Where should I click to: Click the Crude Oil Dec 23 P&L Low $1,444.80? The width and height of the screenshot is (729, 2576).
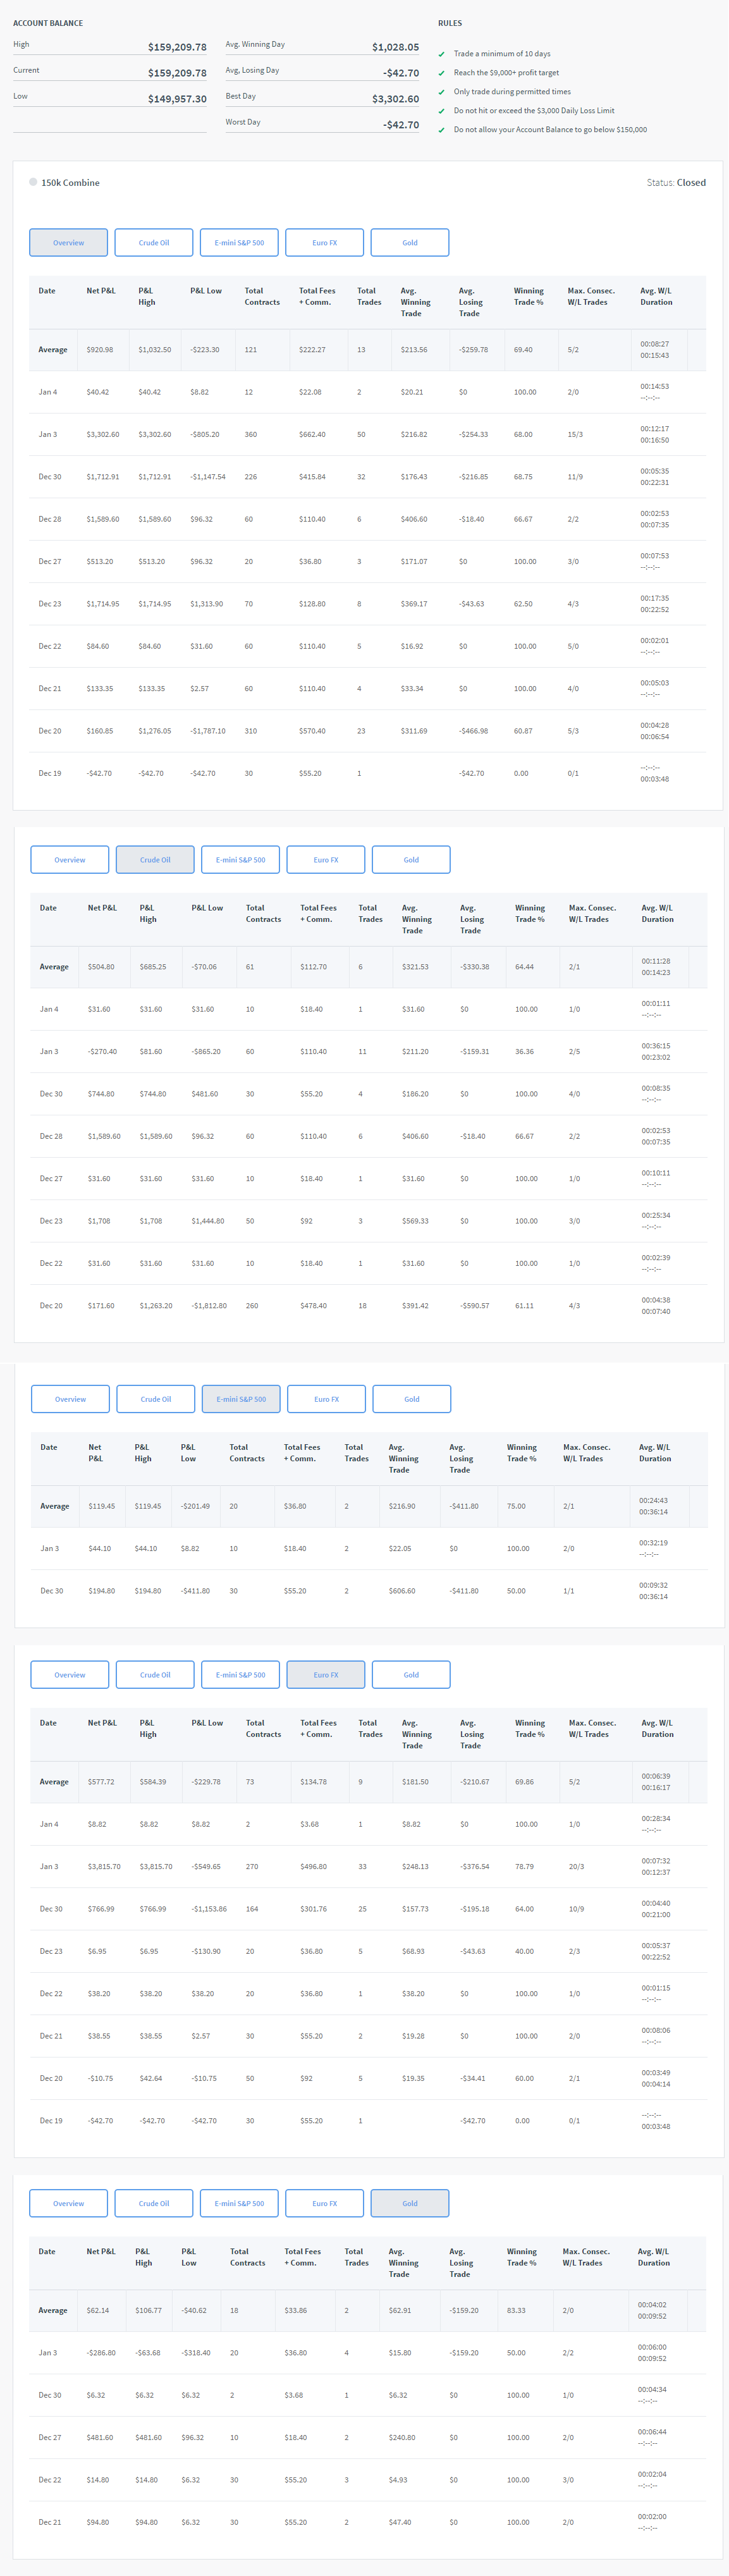(208, 1221)
